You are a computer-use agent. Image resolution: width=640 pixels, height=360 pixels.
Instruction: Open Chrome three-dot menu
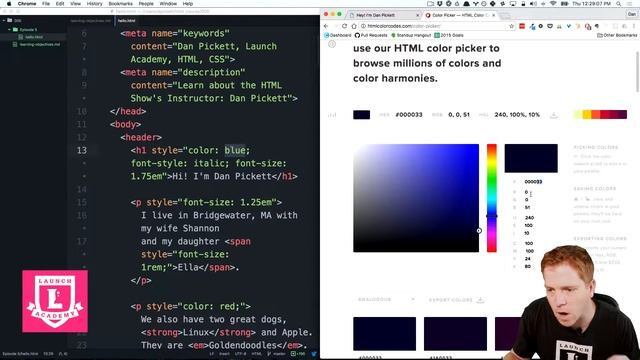click(x=634, y=26)
